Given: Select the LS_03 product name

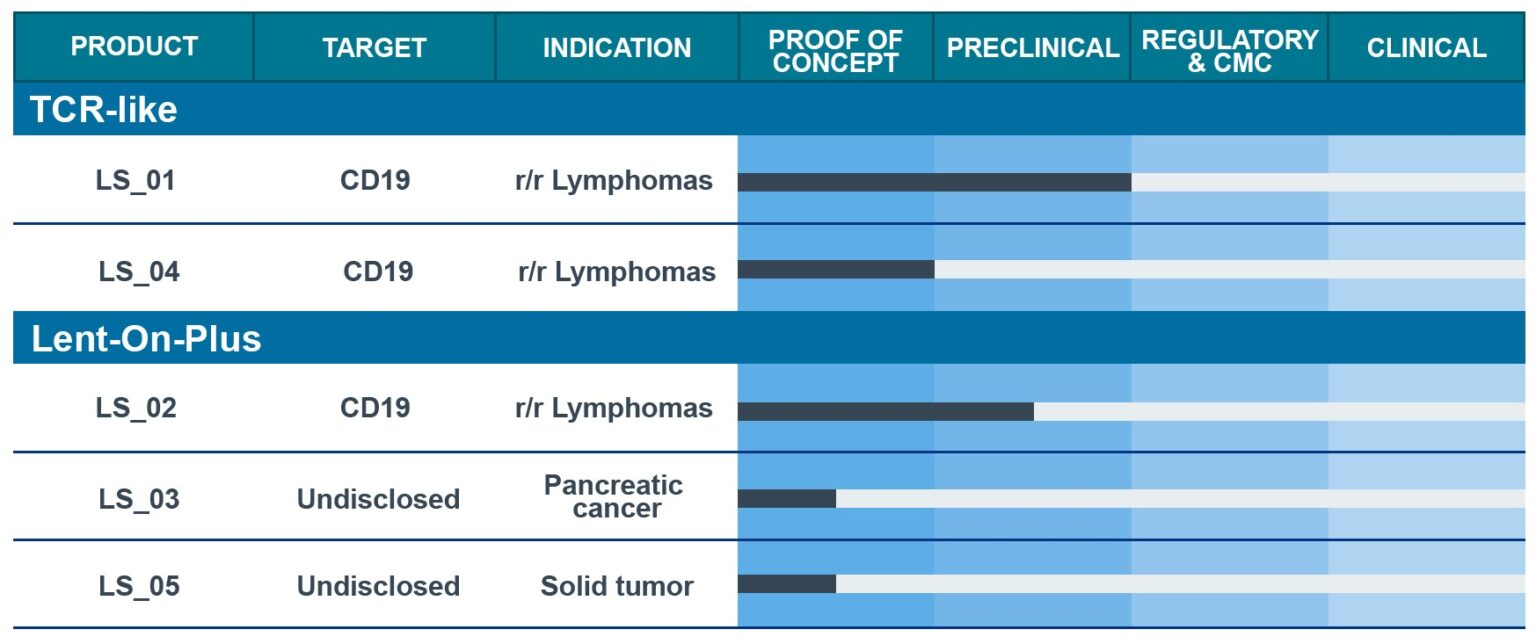Looking at the screenshot, I should [138, 498].
